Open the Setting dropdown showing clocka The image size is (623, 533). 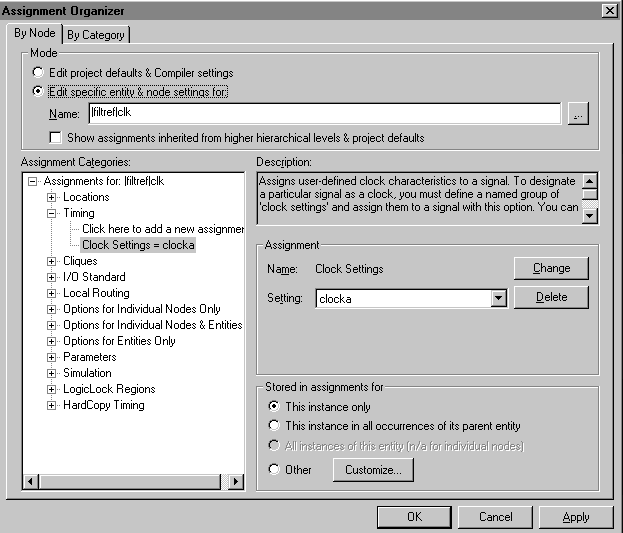[x=499, y=298]
